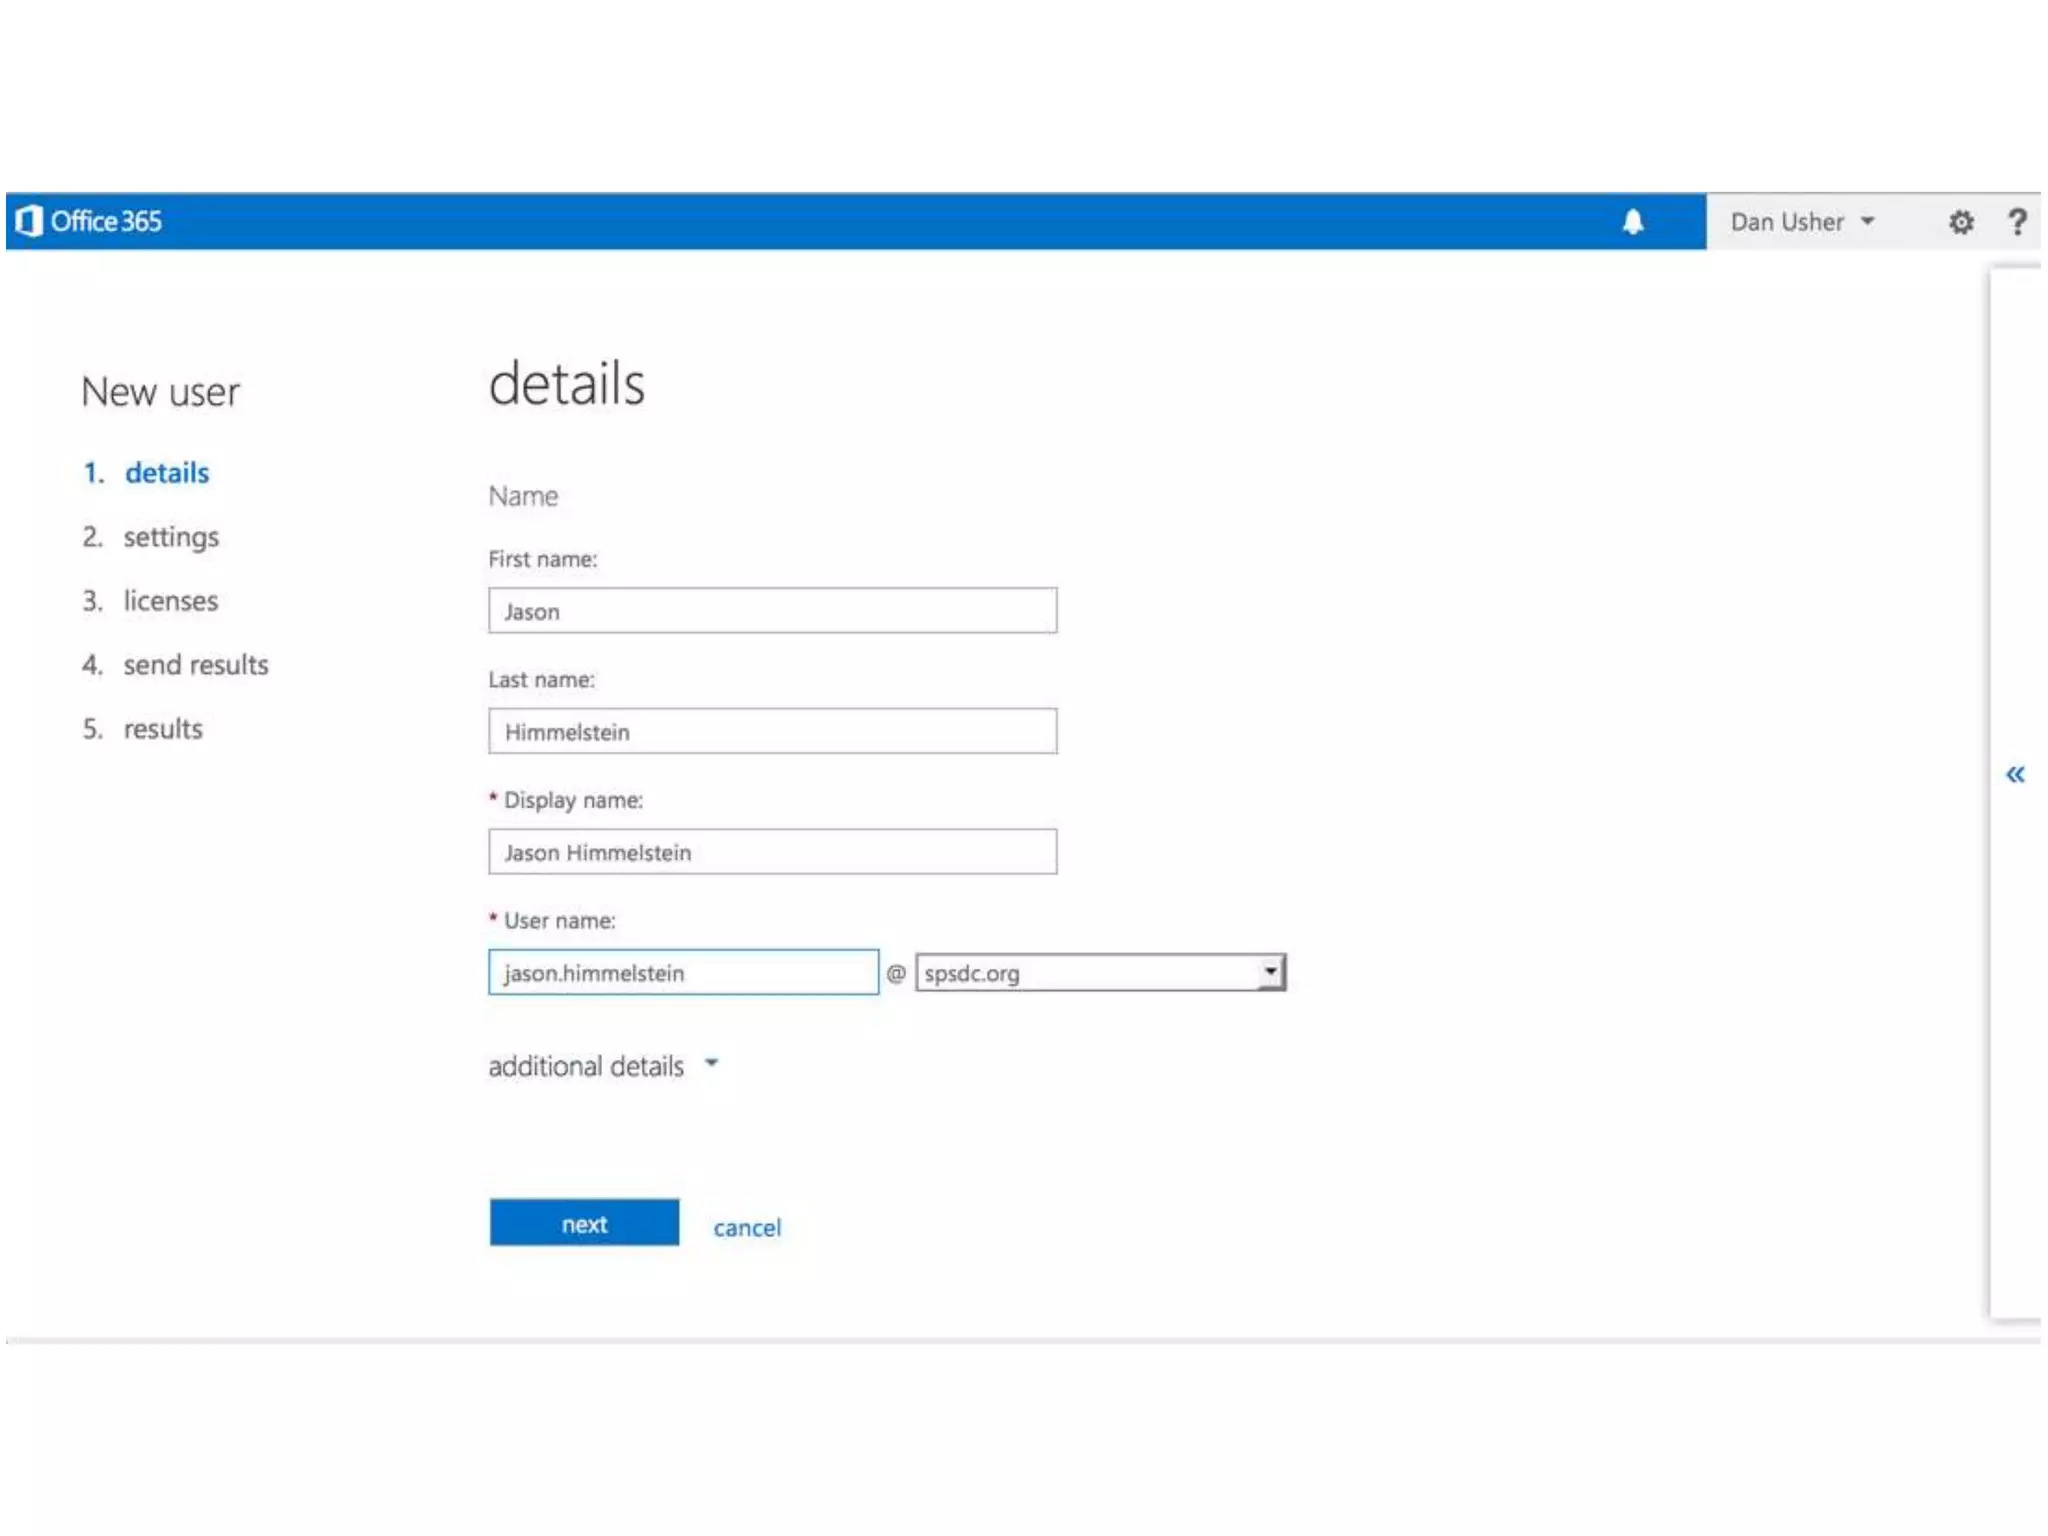Click the Office 365 logo icon

pos(29,221)
